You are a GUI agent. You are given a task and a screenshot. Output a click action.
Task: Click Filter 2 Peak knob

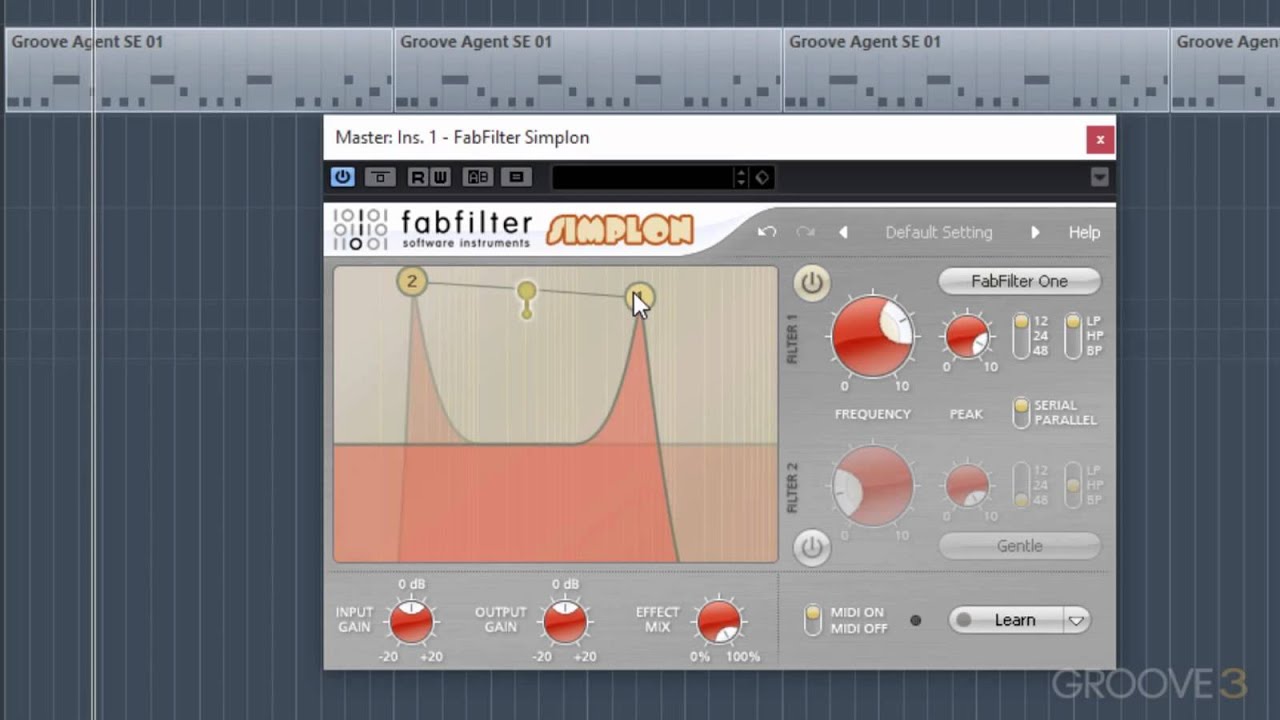(x=967, y=486)
